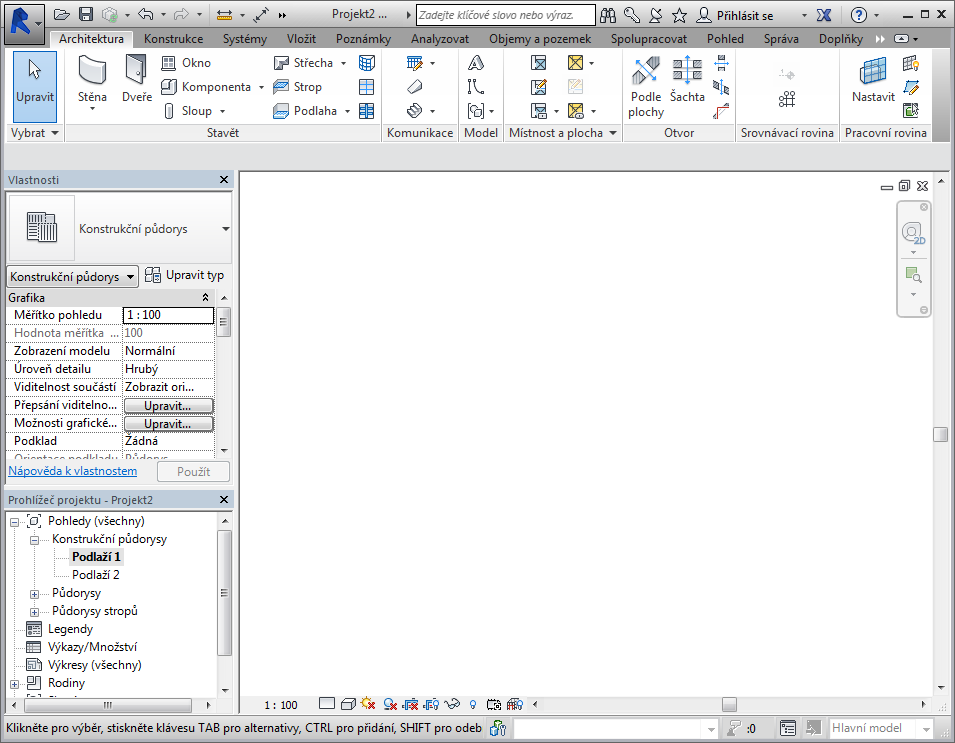Click the keyword search input field
955x743 pixels.
pyautogui.click(x=506, y=15)
